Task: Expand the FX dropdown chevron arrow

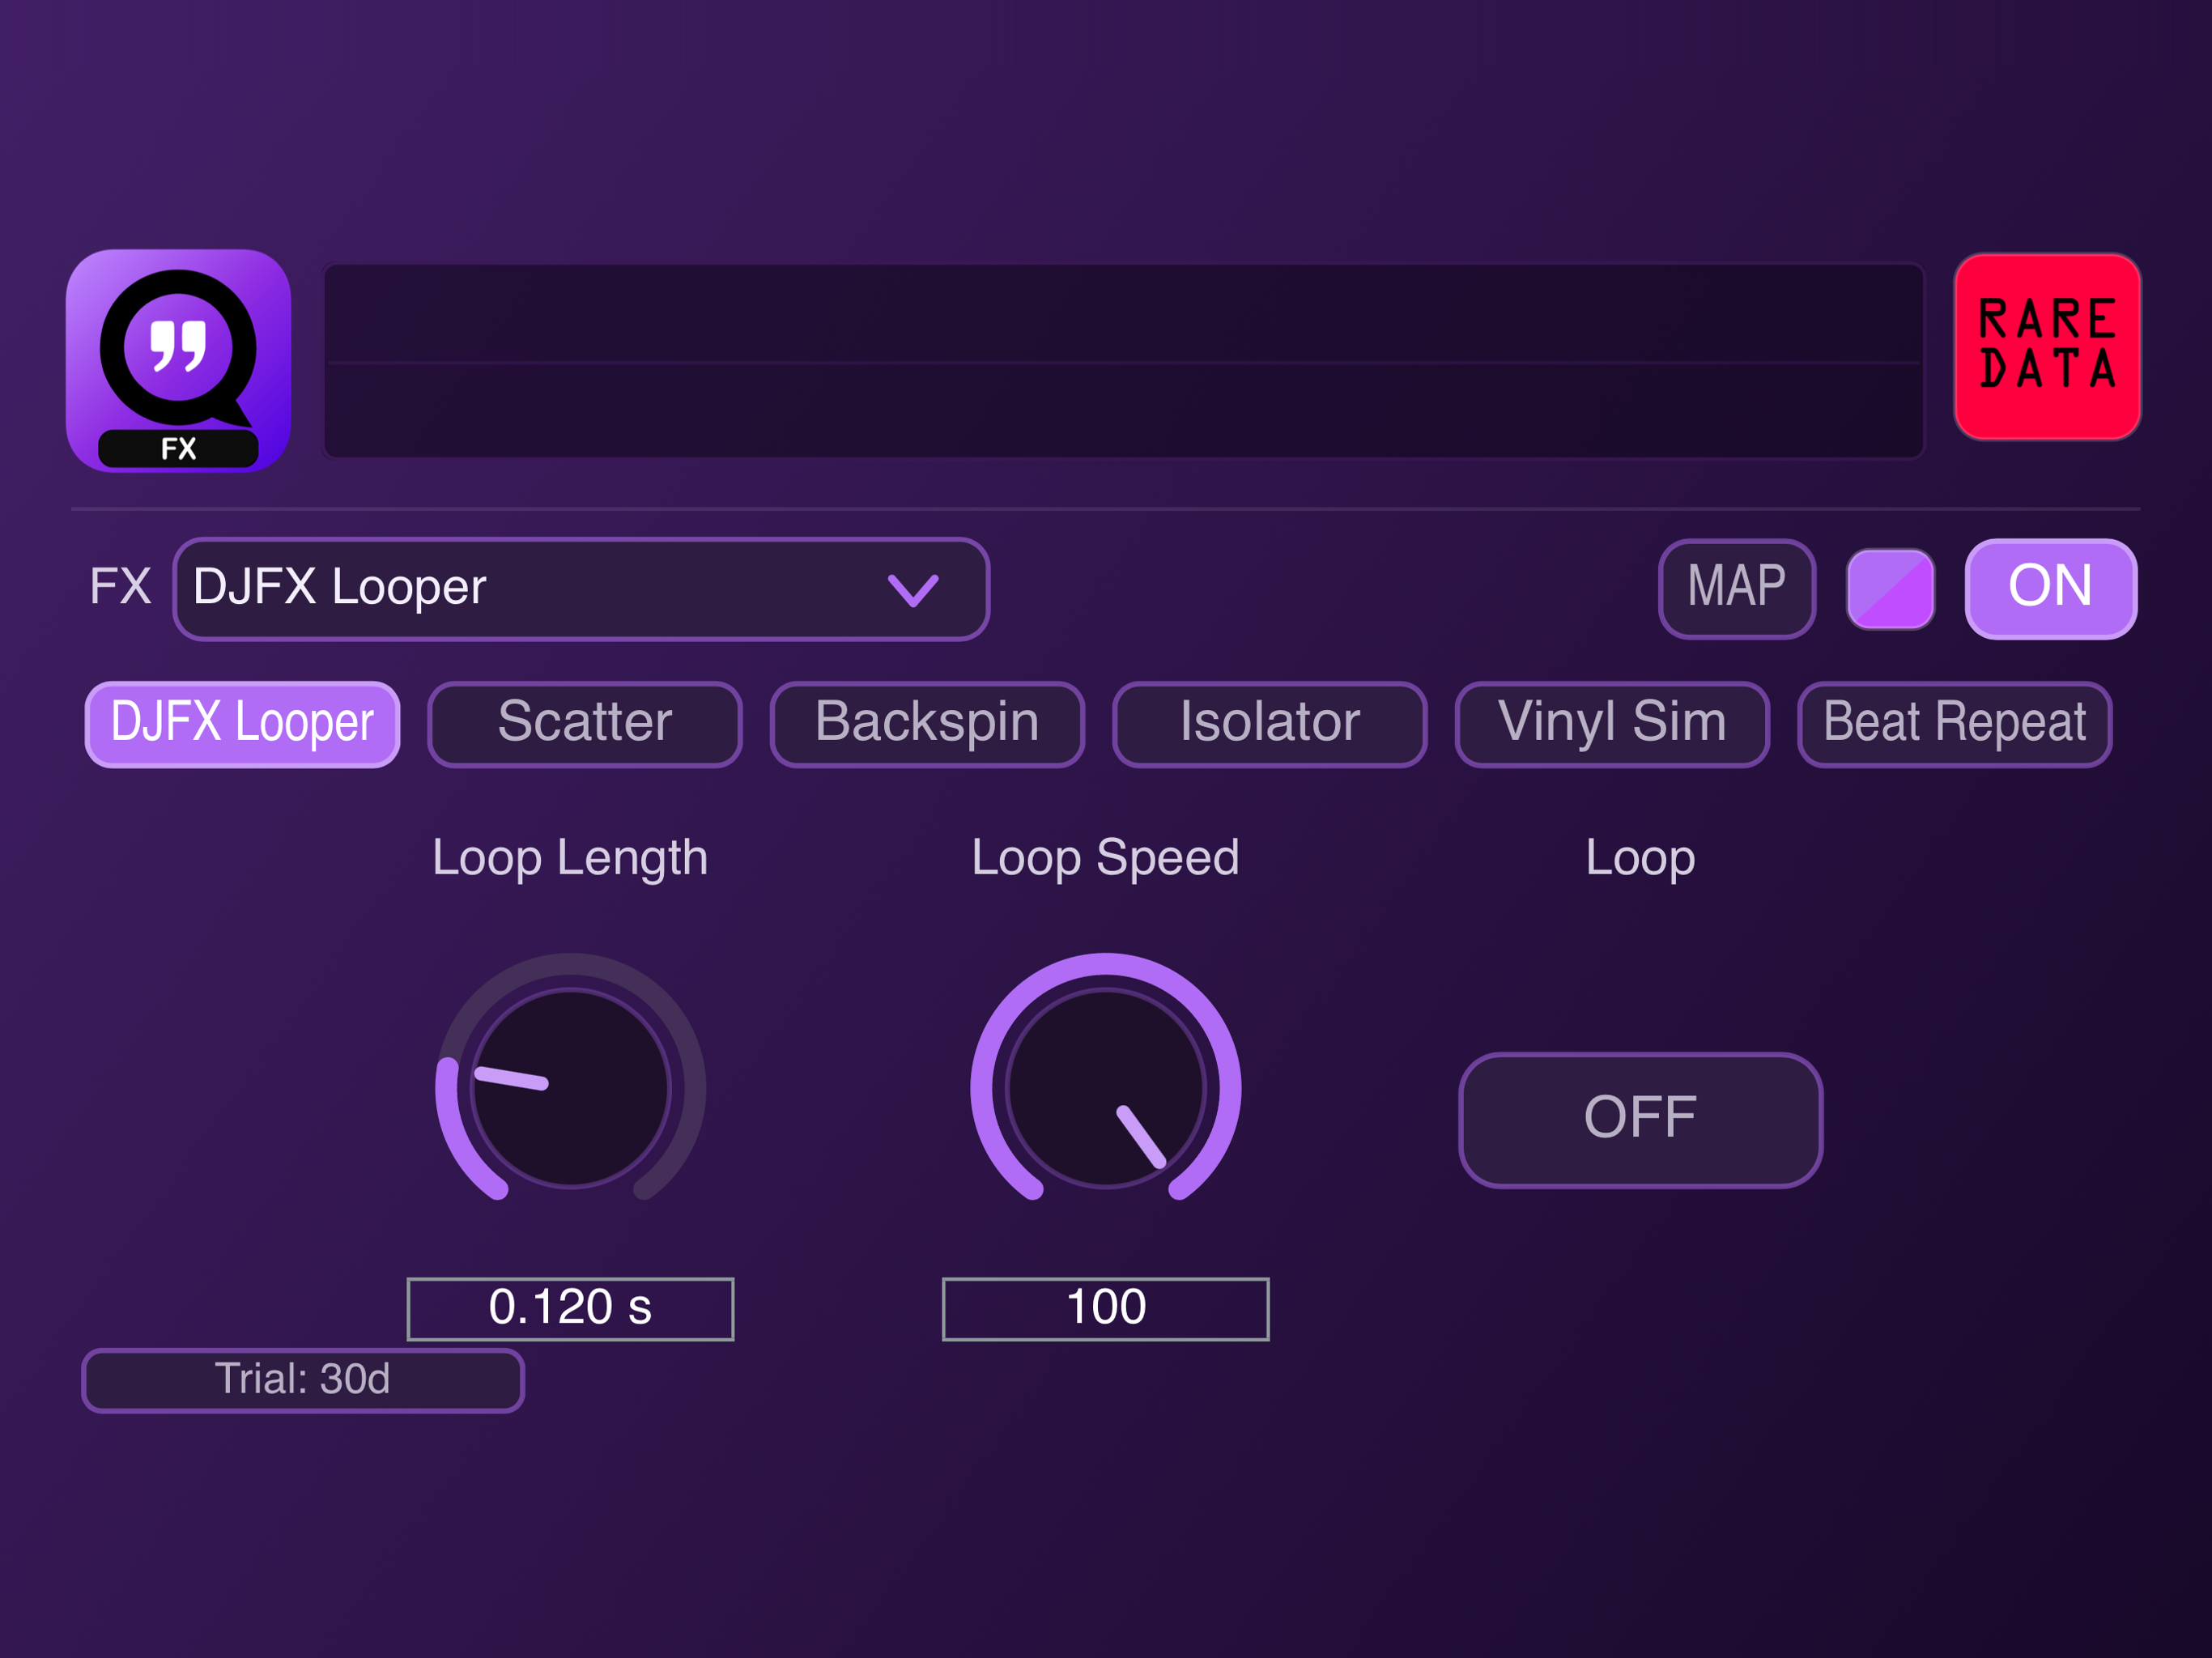Action: coord(913,589)
